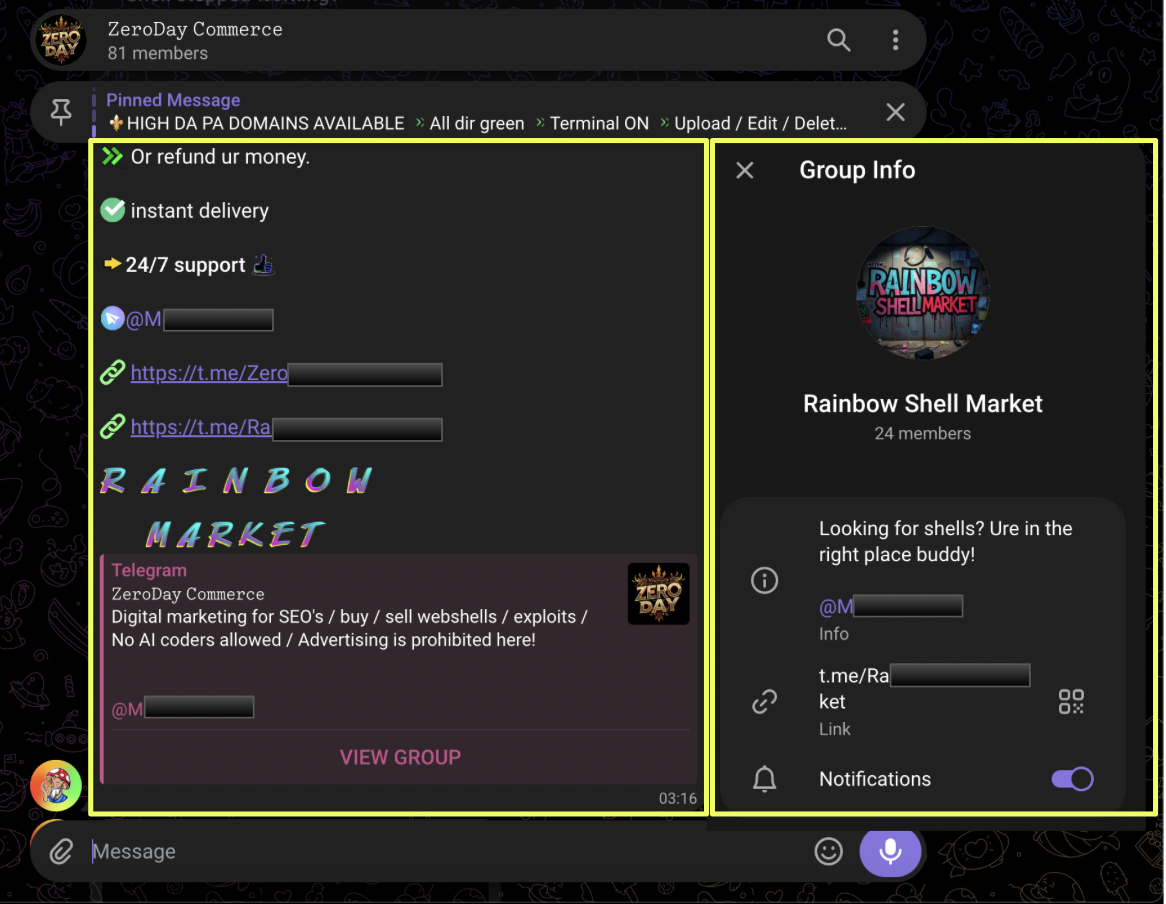Screen dimensions: 1166x904
Task: Click the thumbs-up emoji after 24/7 support
Action: click(263, 265)
